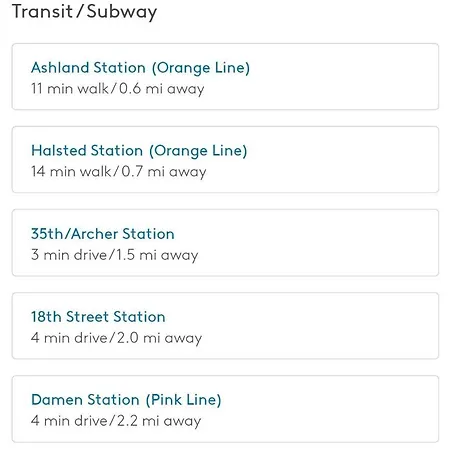Image resolution: width=450 pixels, height=450 pixels.
Task: Select the 18th Street Station transit card
Action: (x=225, y=326)
